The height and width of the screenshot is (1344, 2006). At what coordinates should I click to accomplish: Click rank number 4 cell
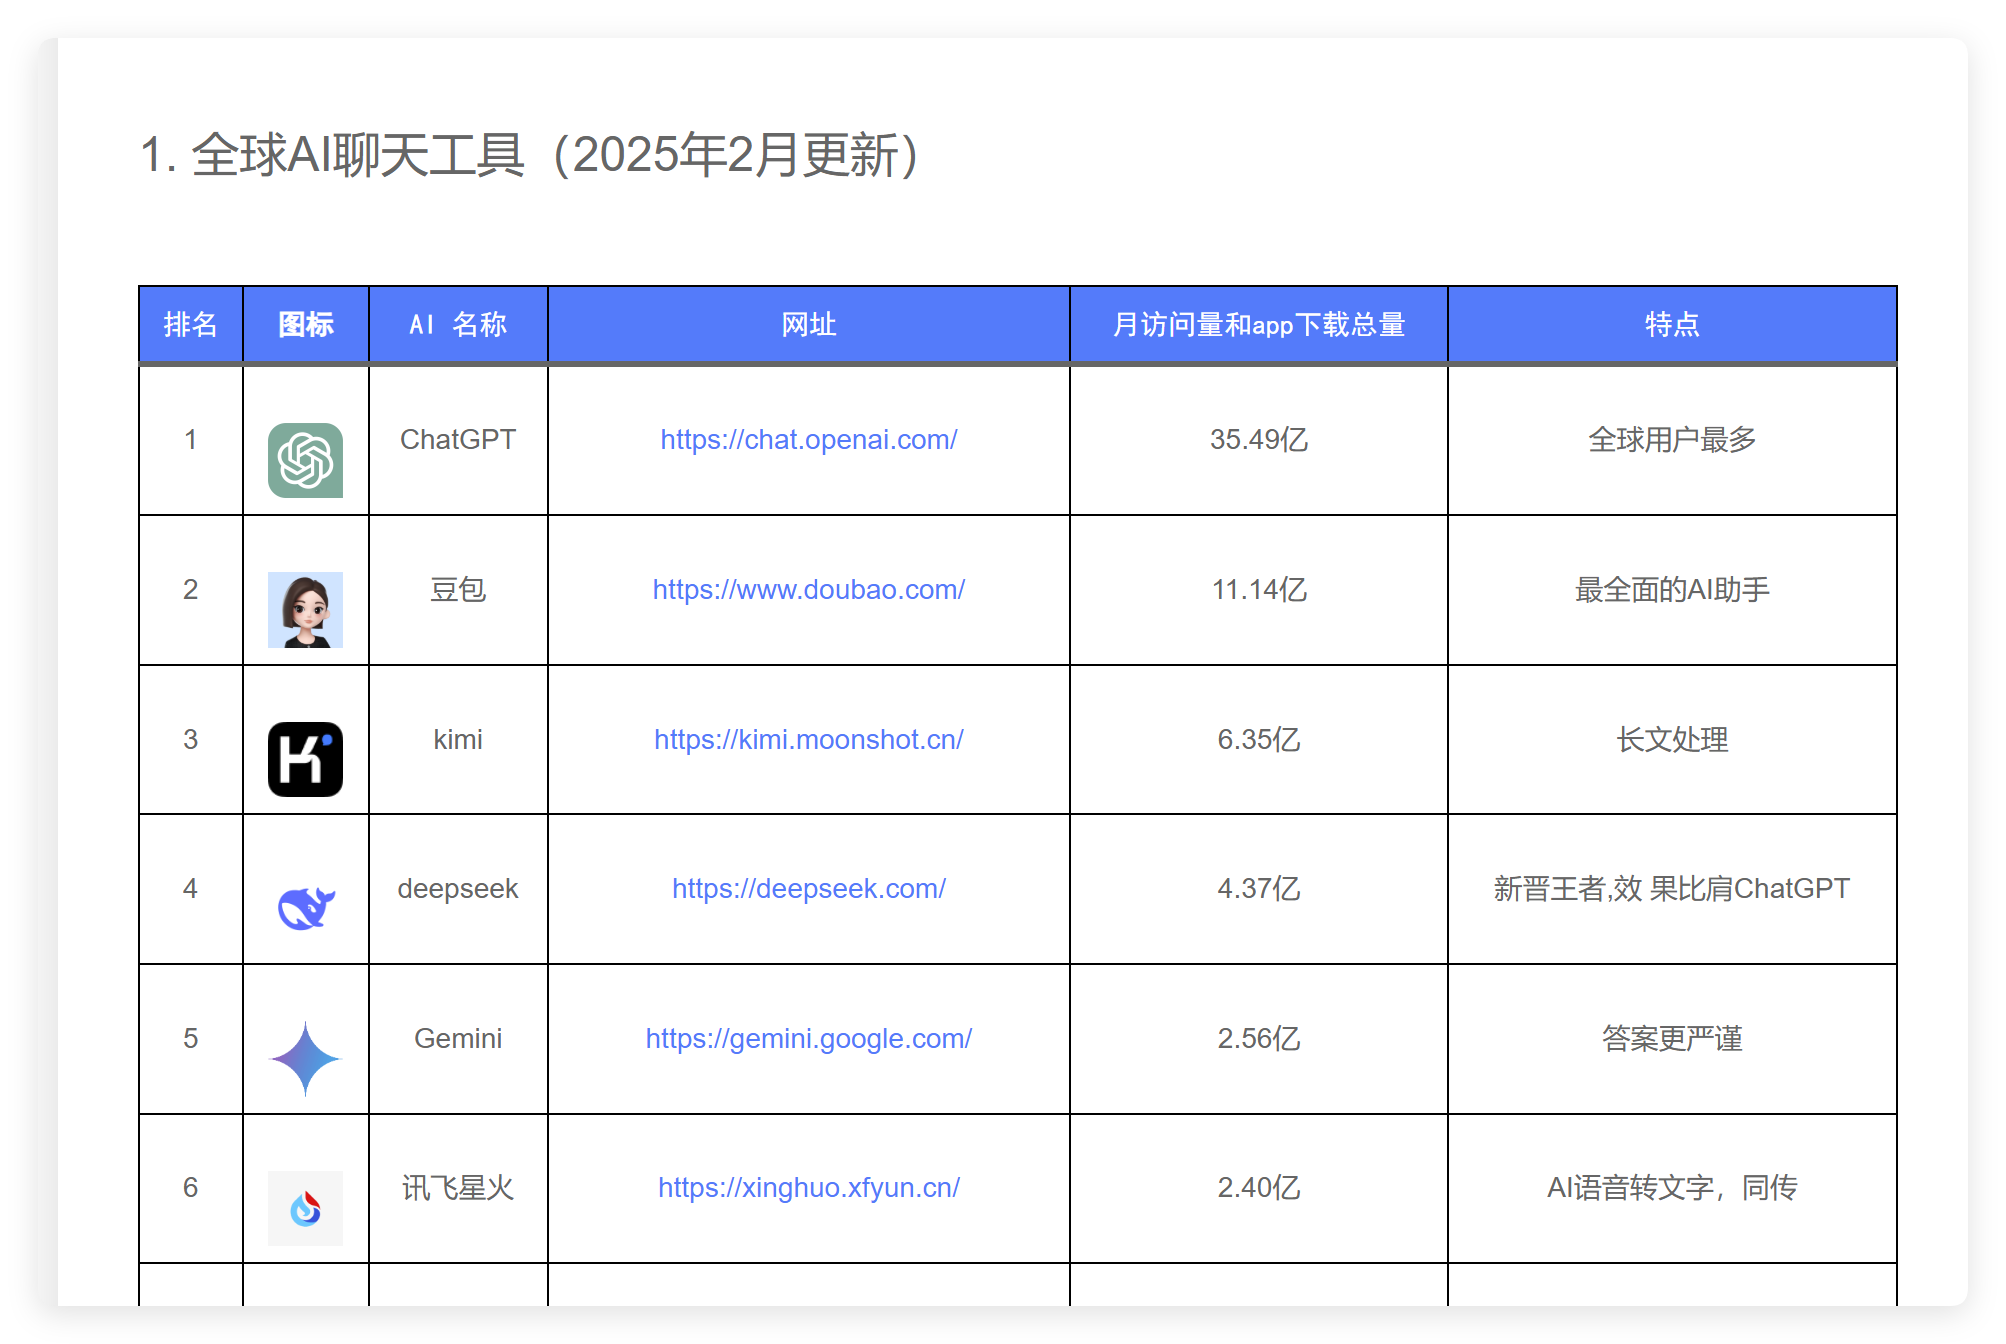pos(190,889)
